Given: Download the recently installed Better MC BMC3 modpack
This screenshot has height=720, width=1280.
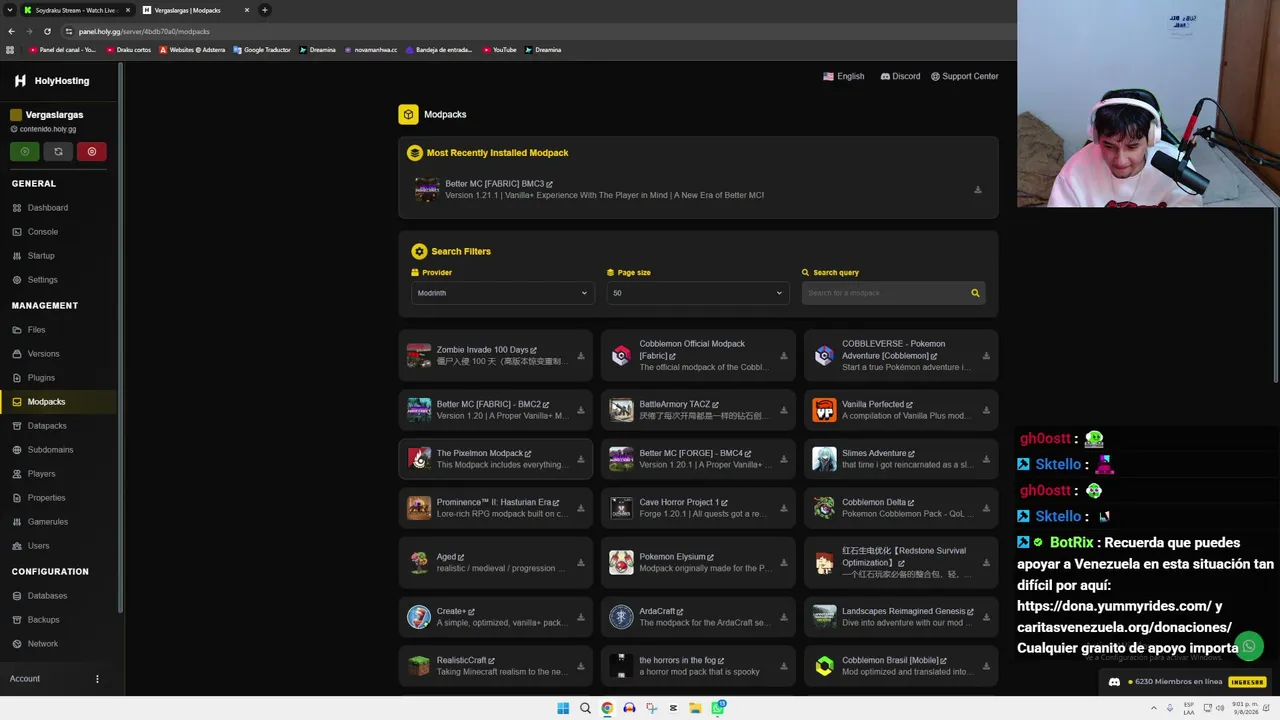Looking at the screenshot, I should [x=977, y=190].
